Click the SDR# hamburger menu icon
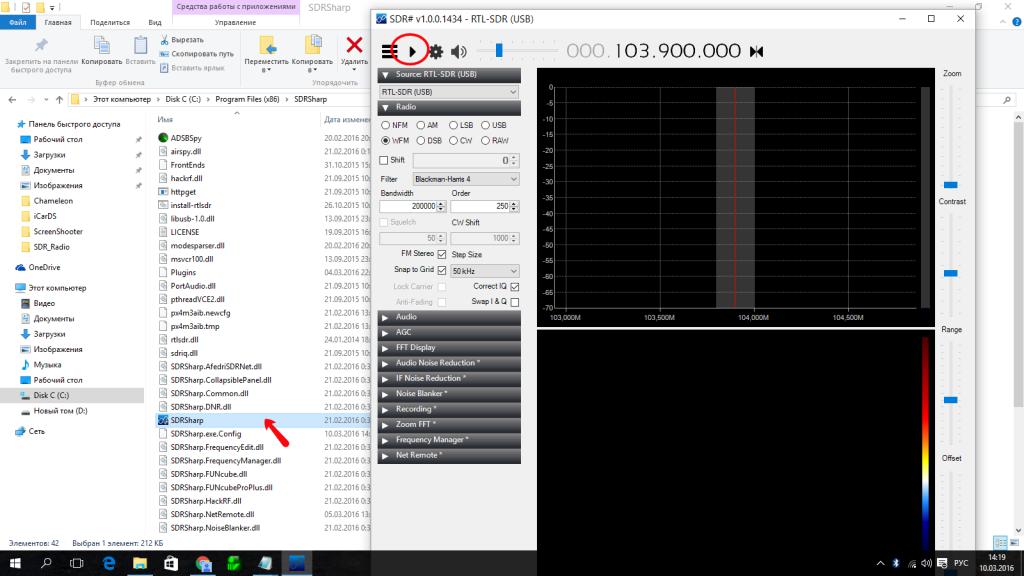 (x=389, y=51)
